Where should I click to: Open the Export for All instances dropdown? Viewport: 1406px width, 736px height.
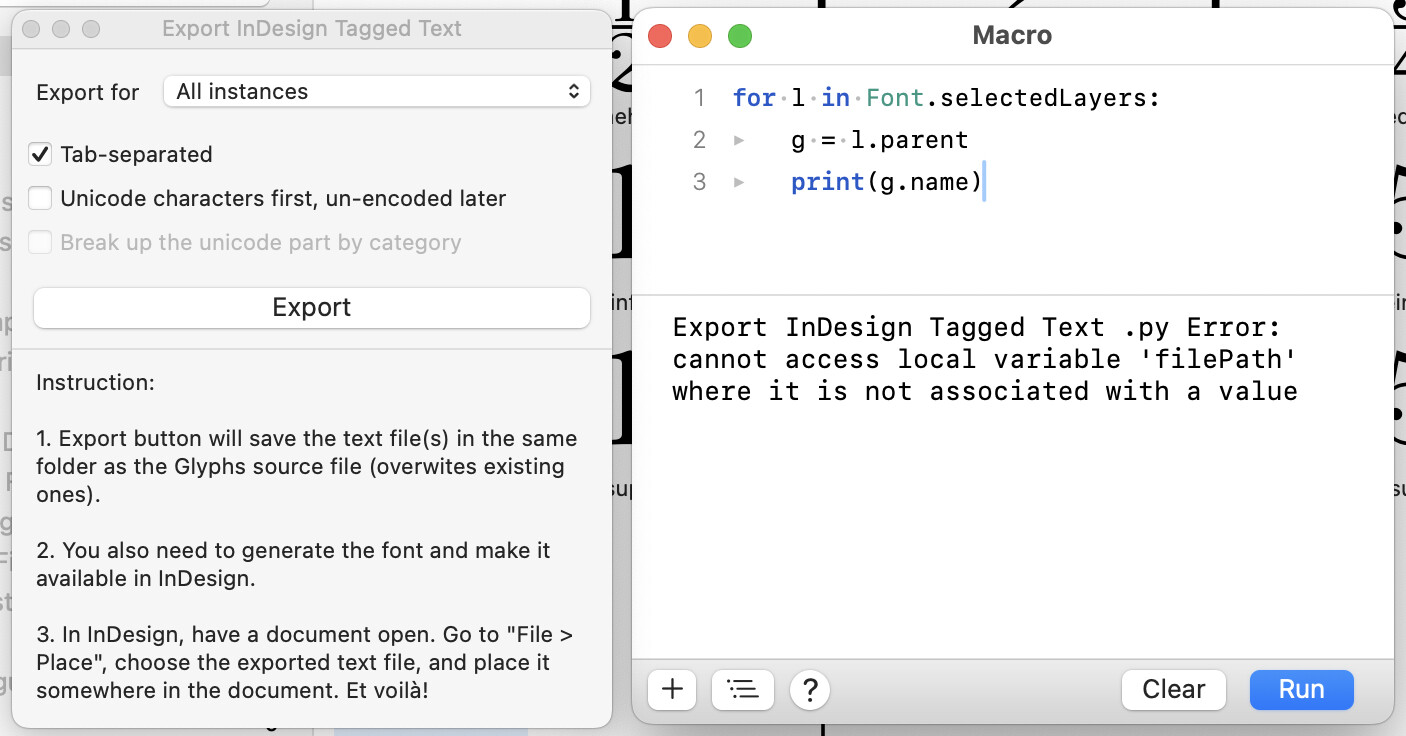click(x=376, y=92)
